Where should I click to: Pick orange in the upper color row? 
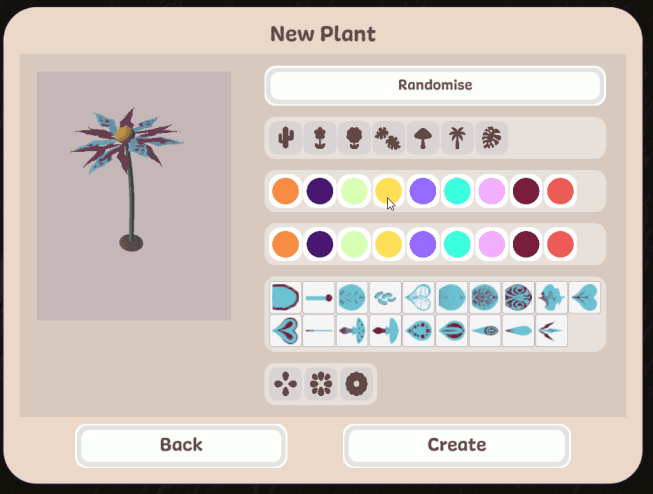[x=285, y=191]
